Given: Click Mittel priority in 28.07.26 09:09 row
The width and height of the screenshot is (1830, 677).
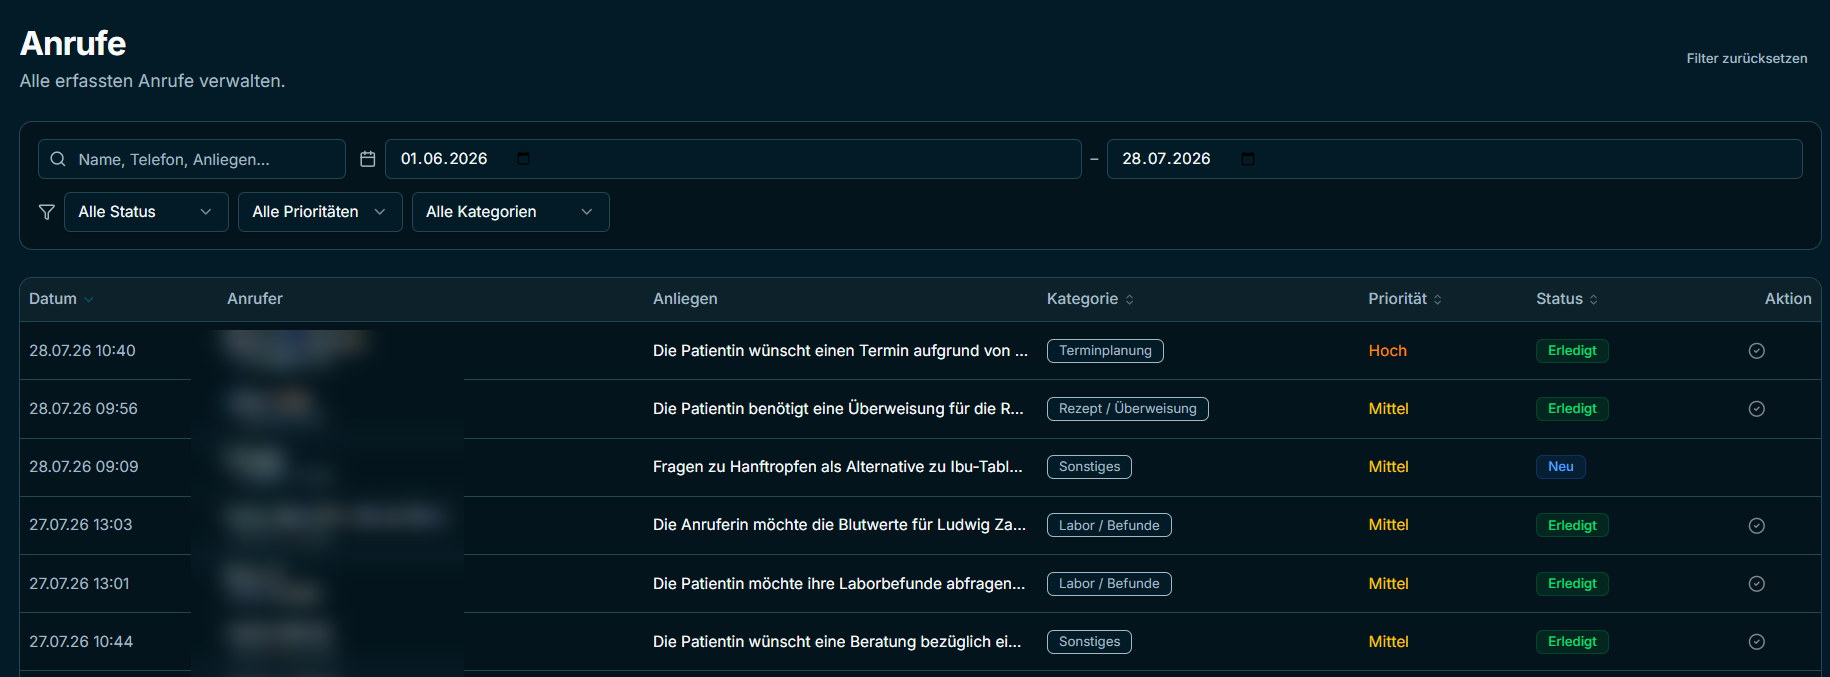Looking at the screenshot, I should [x=1388, y=467].
